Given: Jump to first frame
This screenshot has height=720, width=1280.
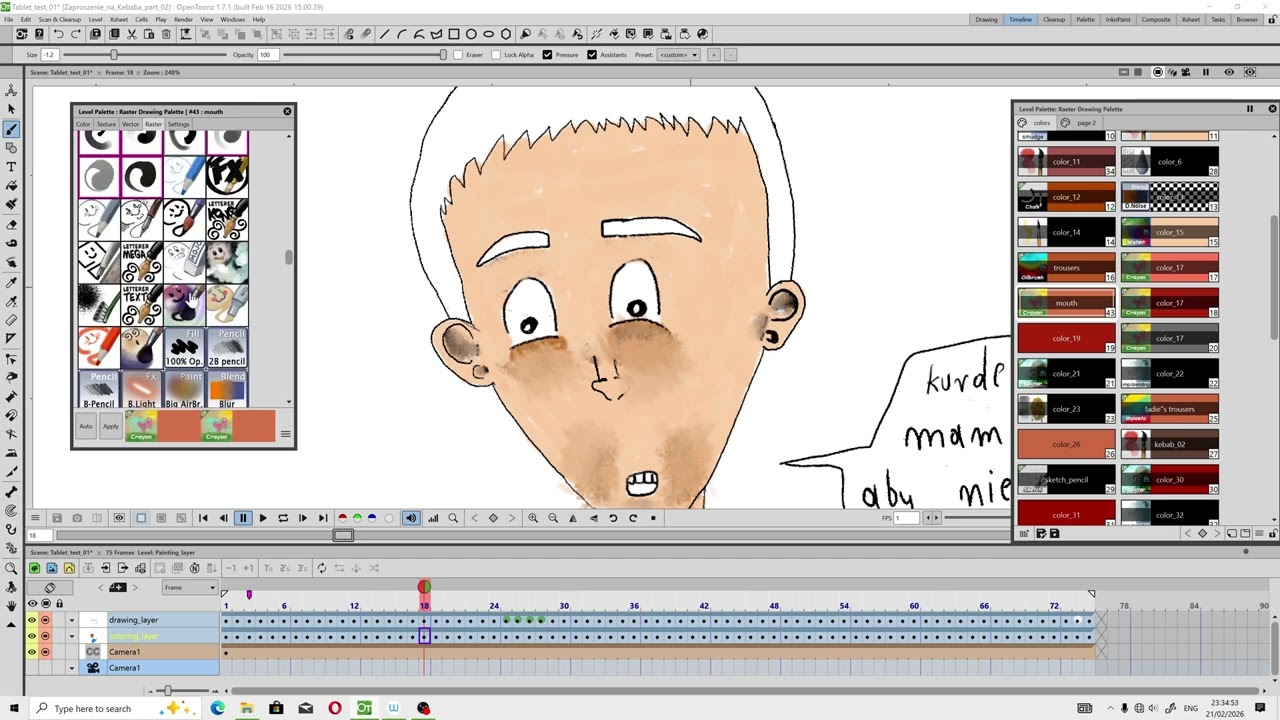Looking at the screenshot, I should pyautogui.click(x=203, y=518).
